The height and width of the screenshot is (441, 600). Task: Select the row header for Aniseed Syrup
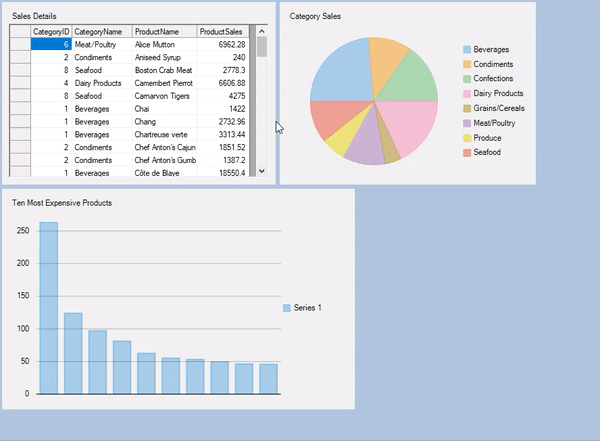20,58
